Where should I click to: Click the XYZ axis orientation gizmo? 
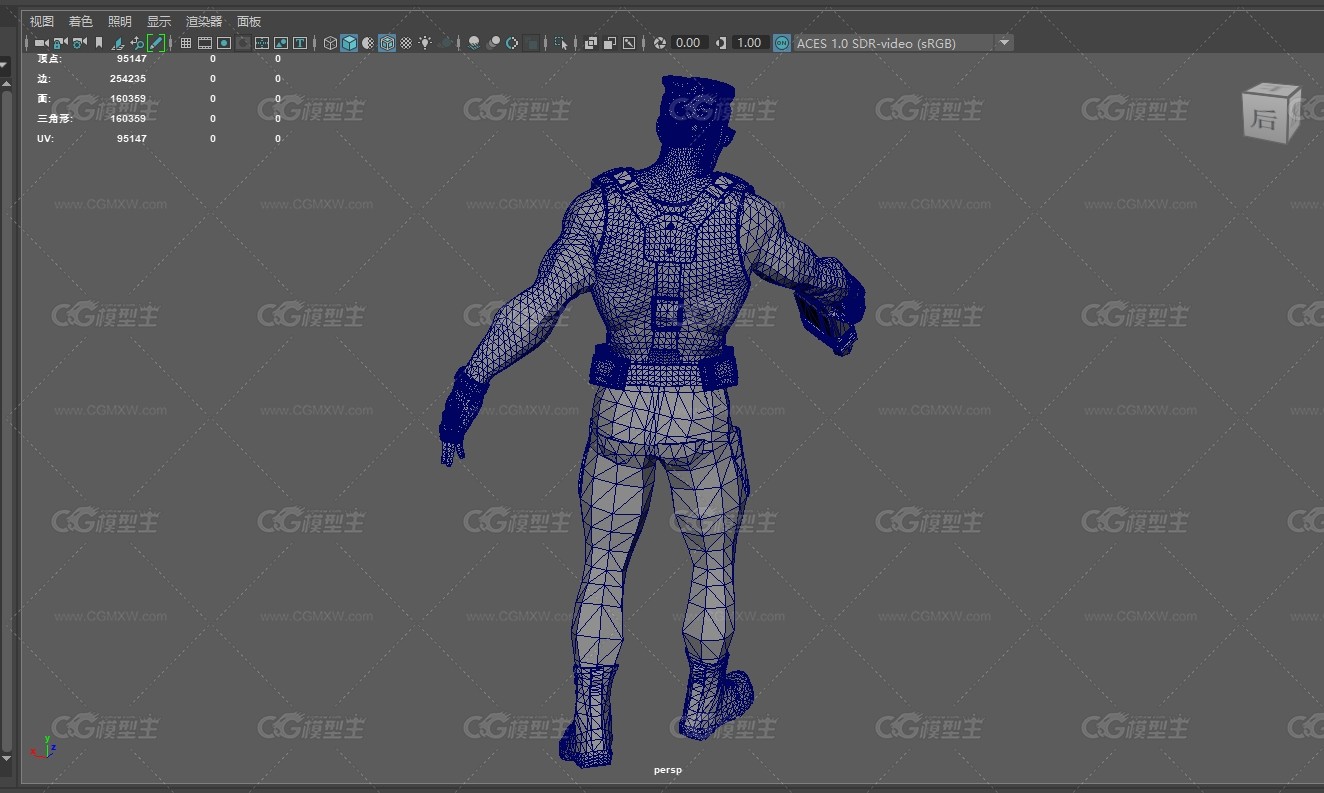point(45,746)
